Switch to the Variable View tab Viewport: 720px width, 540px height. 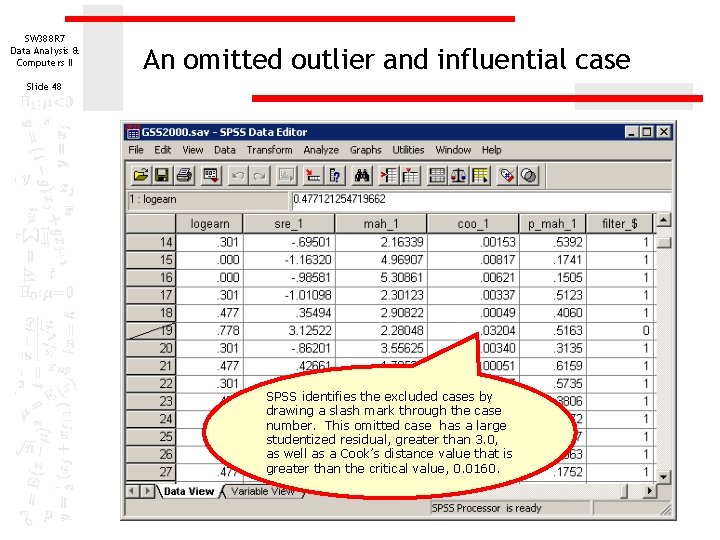pos(262,491)
